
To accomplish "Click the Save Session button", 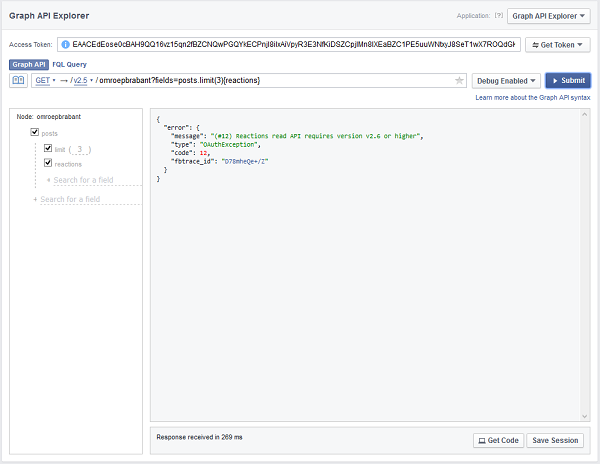I will coord(555,440).
